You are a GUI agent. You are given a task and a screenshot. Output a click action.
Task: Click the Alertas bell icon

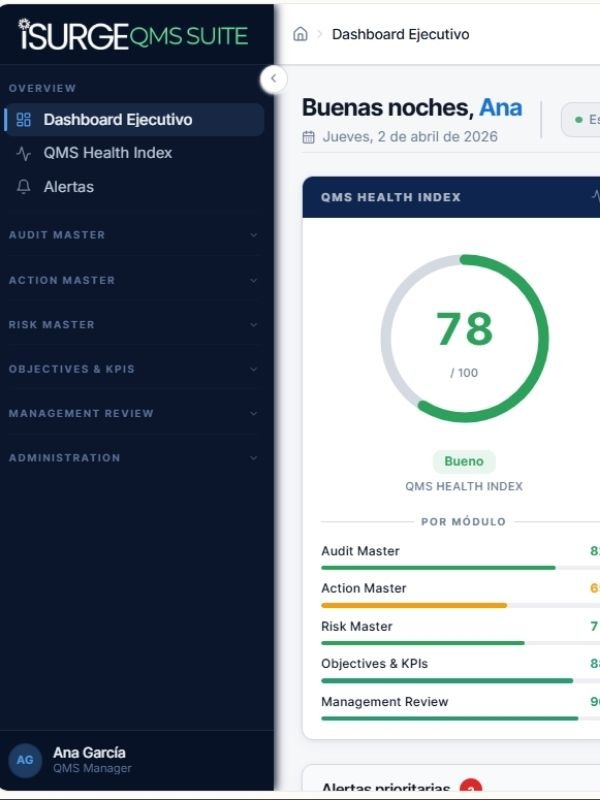[x=23, y=187]
